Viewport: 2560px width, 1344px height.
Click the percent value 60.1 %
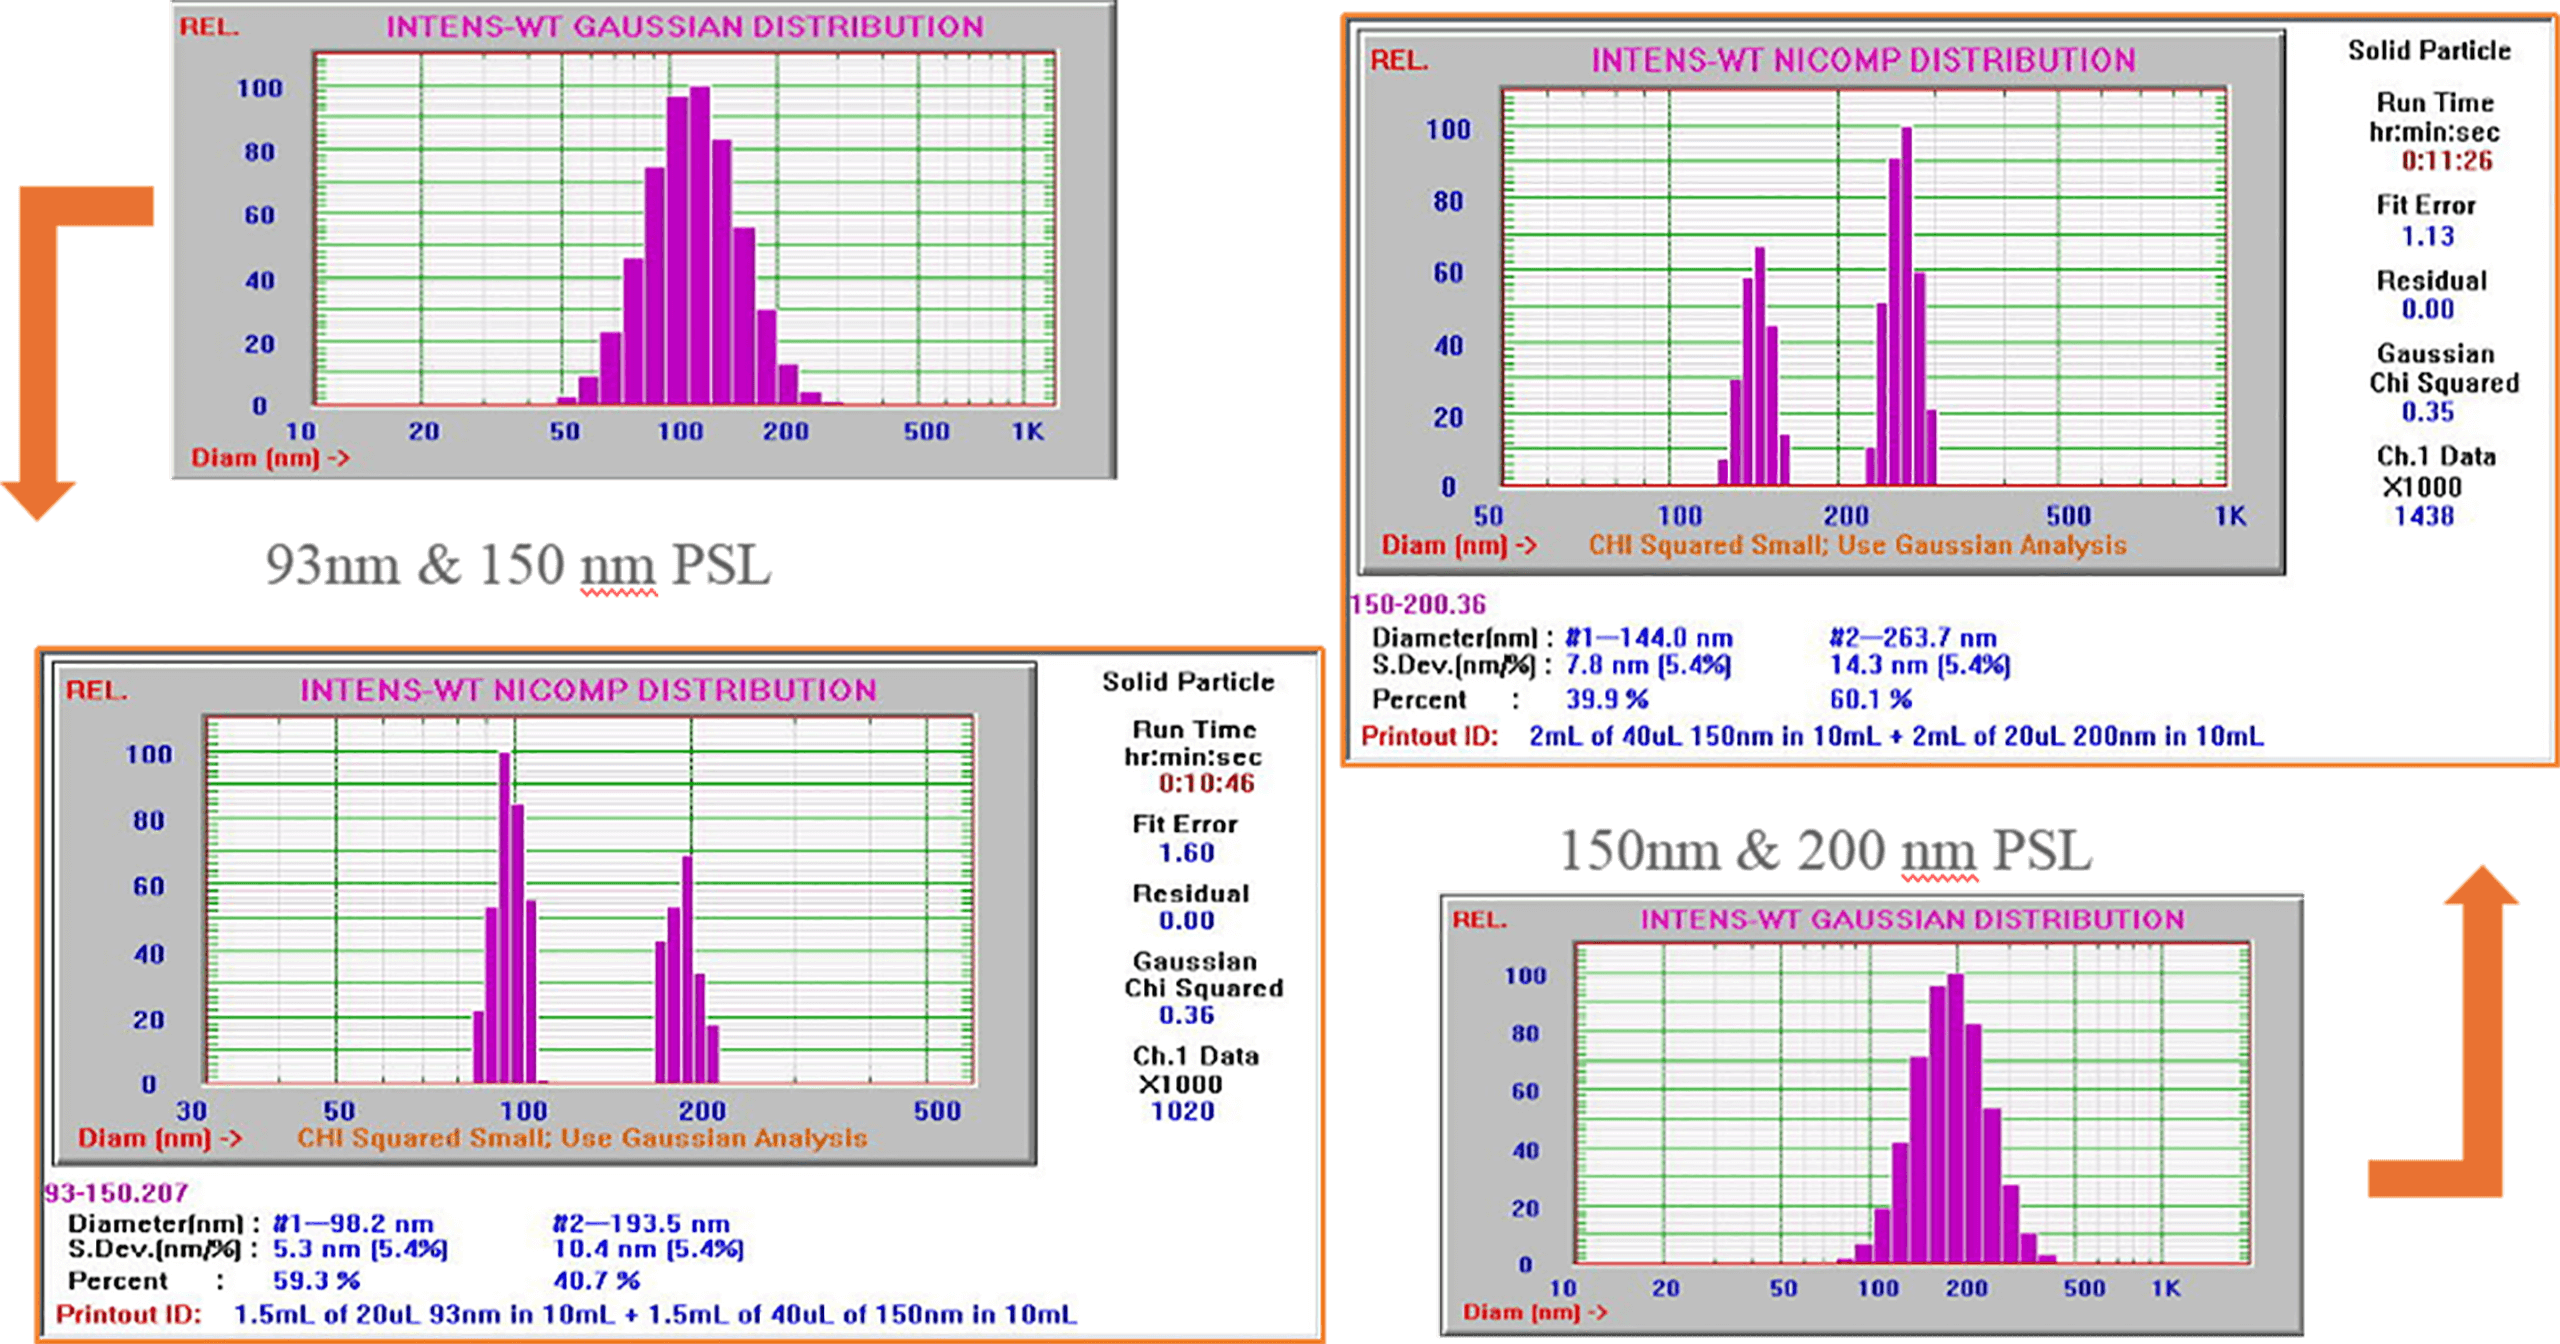(1871, 699)
